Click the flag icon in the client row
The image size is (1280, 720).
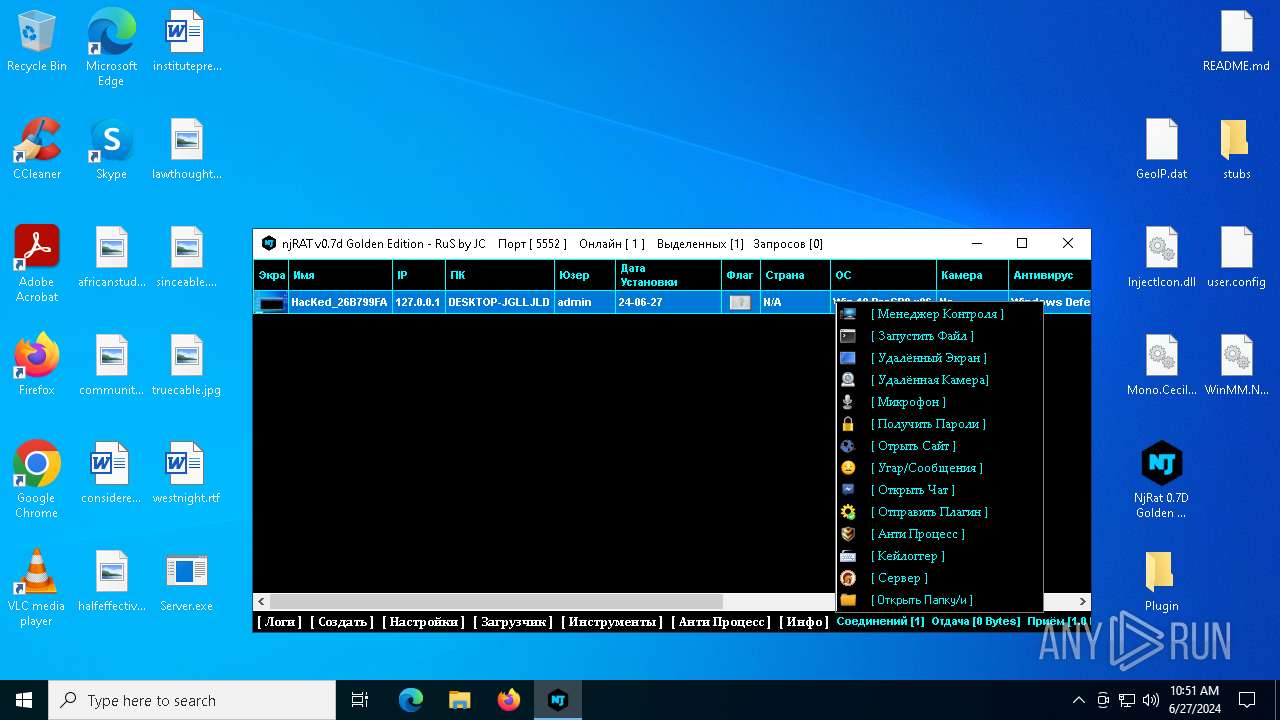click(x=740, y=302)
